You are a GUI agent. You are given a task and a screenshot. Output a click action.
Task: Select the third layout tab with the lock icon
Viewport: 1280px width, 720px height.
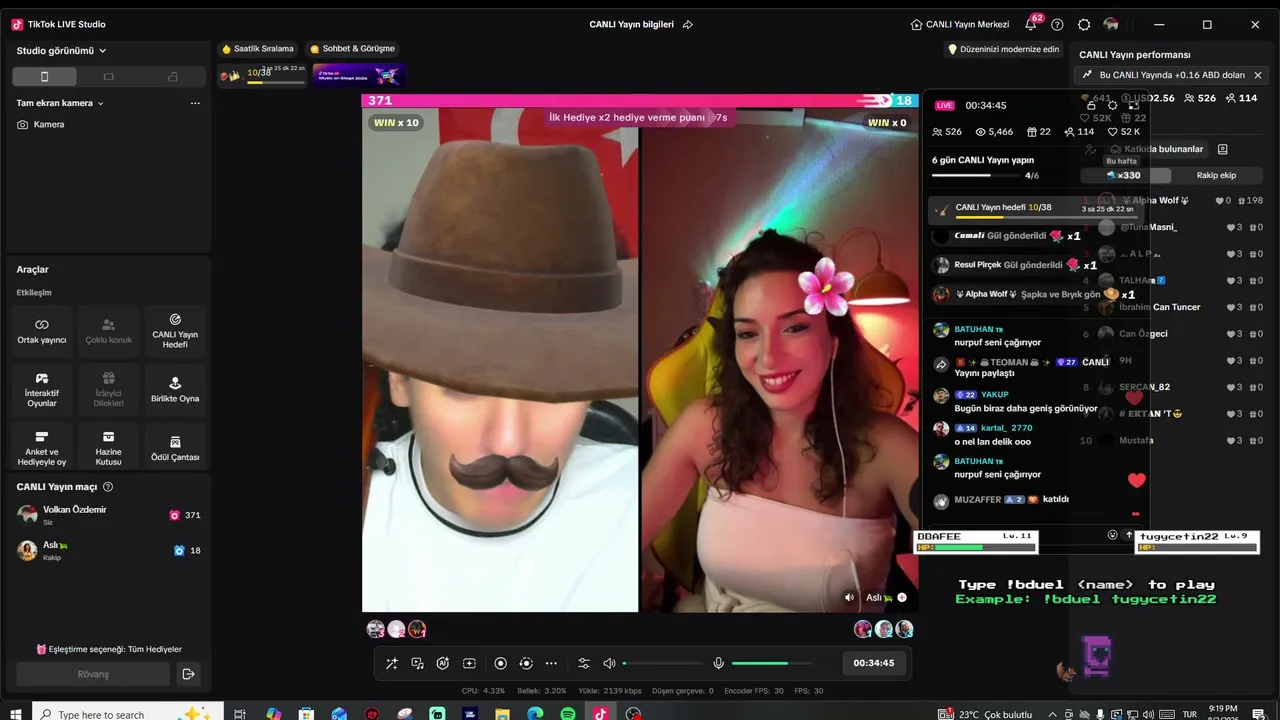(x=173, y=77)
